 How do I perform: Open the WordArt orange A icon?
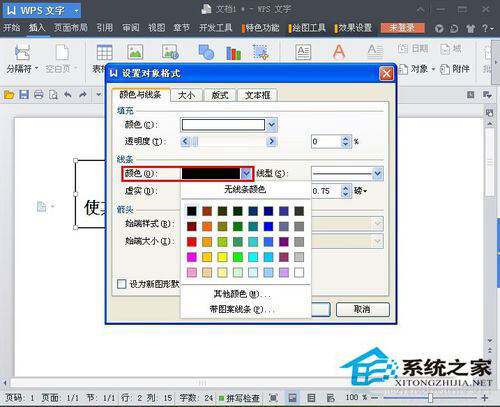pos(339,52)
